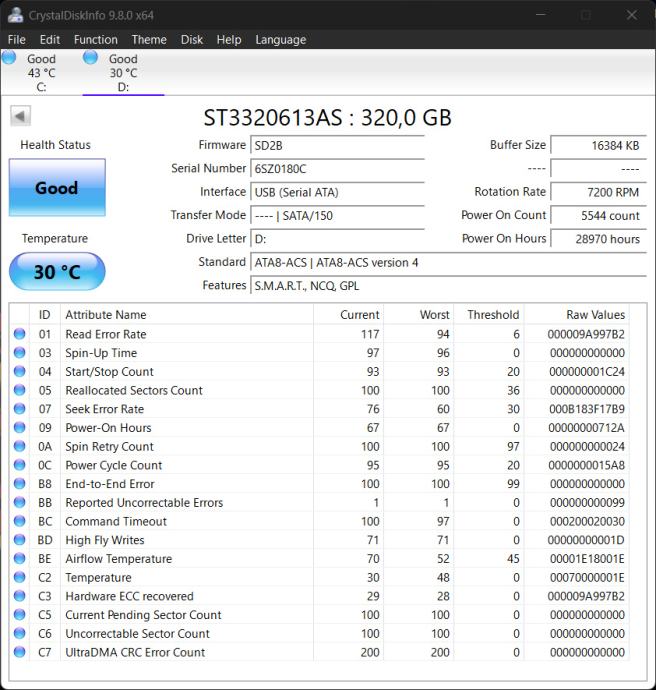Image resolution: width=656 pixels, height=690 pixels.
Task: Open the Function menu
Action: [x=95, y=39]
